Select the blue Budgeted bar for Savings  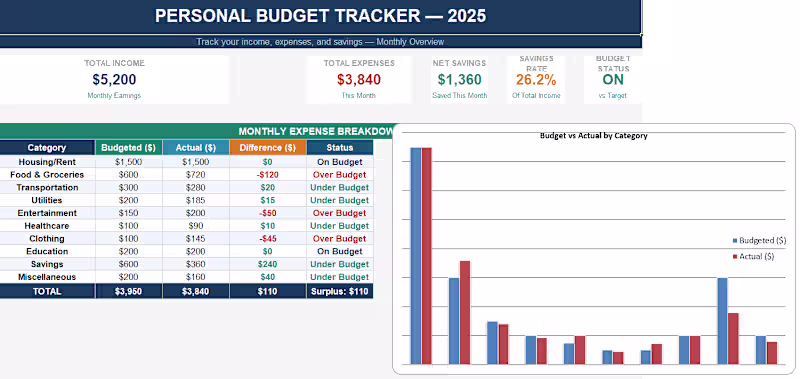point(722,321)
